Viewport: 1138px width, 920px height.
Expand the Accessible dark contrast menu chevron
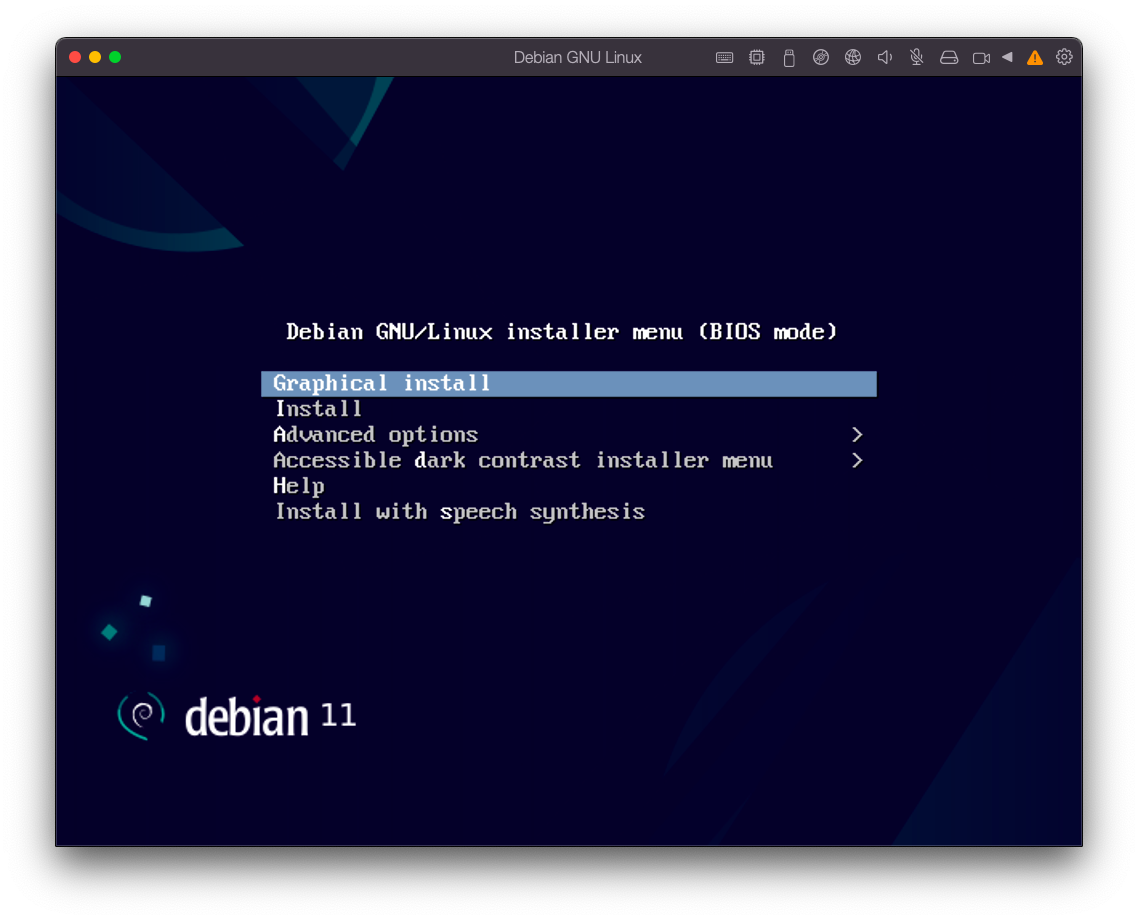pyautogui.click(x=857, y=461)
